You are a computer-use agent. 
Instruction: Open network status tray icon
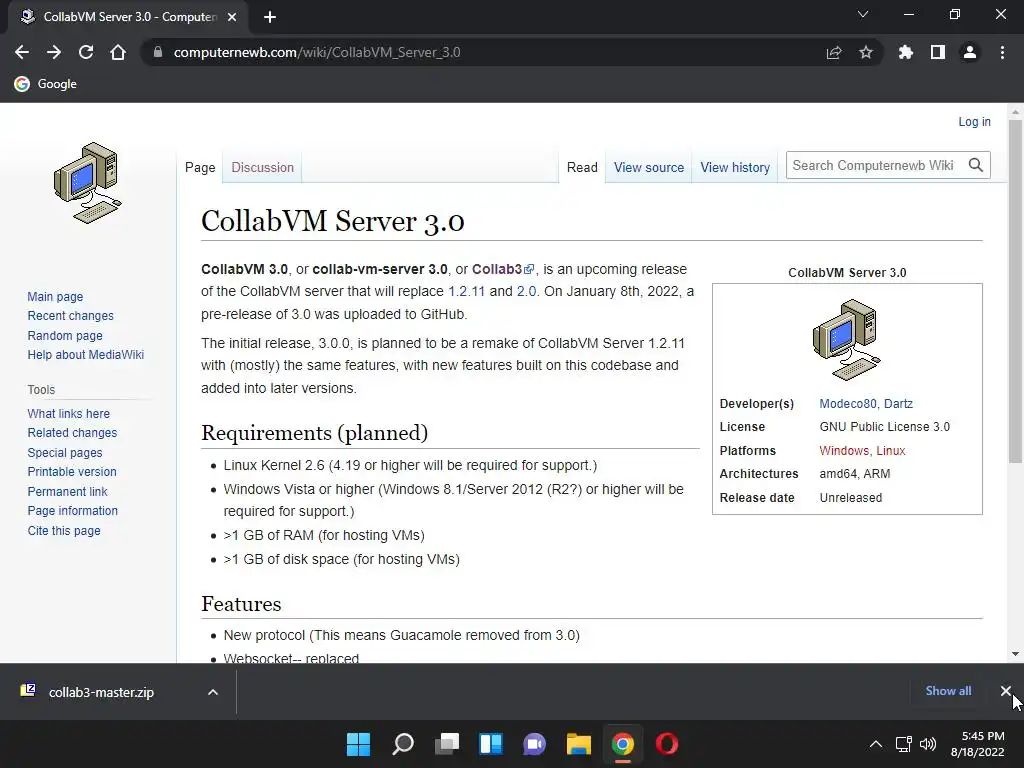(904, 744)
